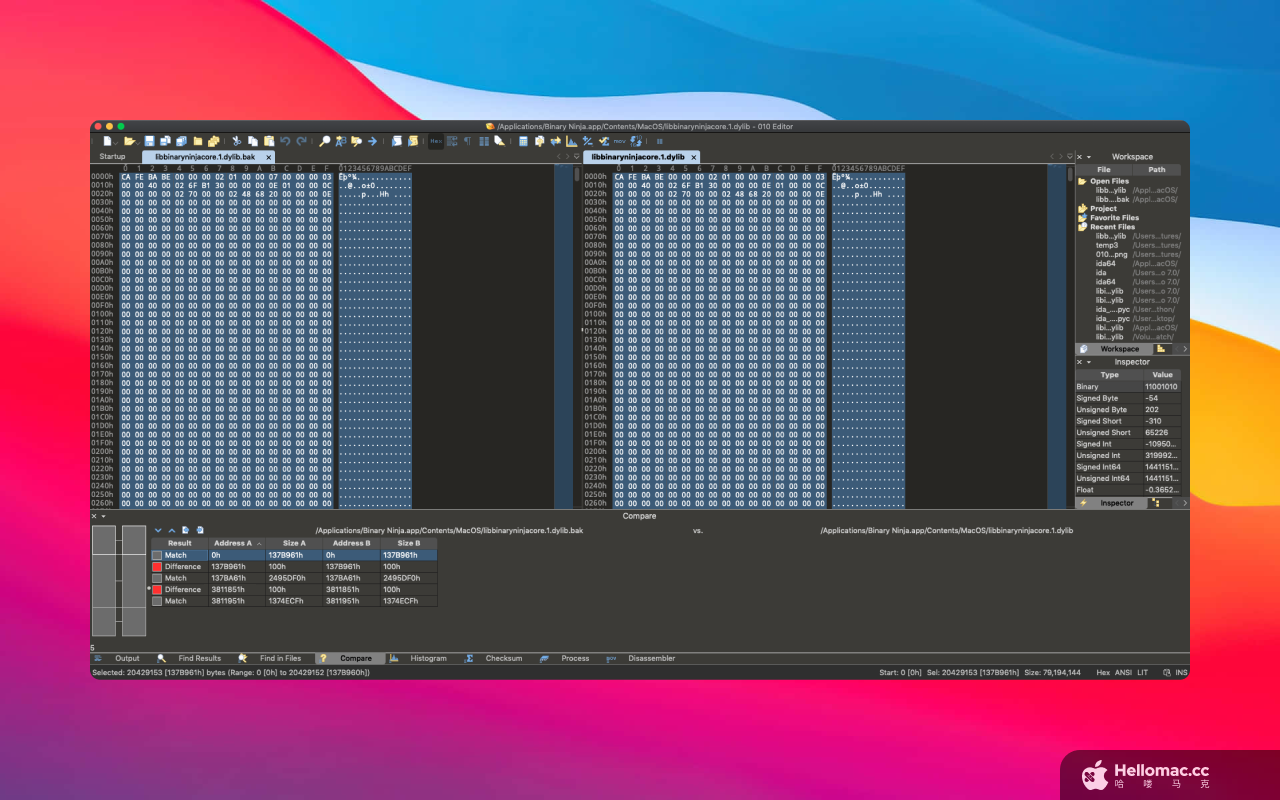Close the Inspector panel
1280x800 pixels.
[1079, 362]
